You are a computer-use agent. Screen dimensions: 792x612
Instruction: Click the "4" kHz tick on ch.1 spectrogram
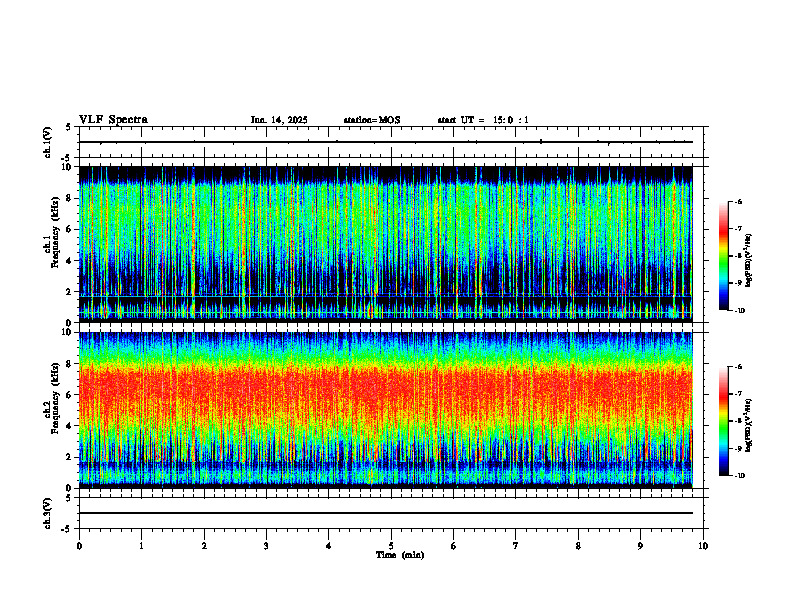70,261
